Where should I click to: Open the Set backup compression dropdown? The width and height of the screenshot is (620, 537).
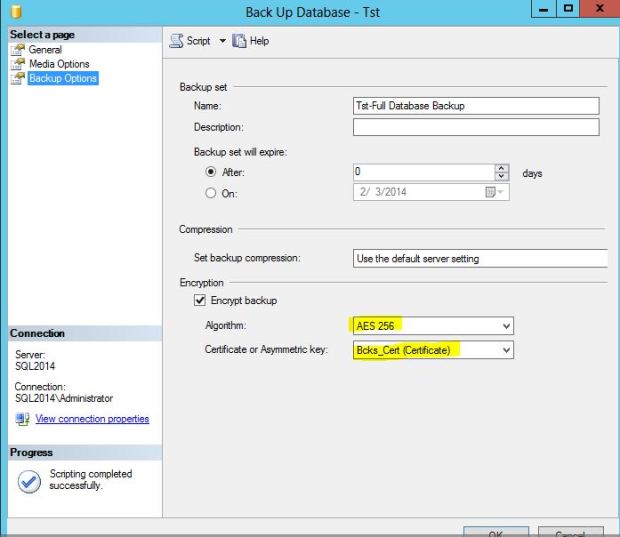pyautogui.click(x=480, y=258)
